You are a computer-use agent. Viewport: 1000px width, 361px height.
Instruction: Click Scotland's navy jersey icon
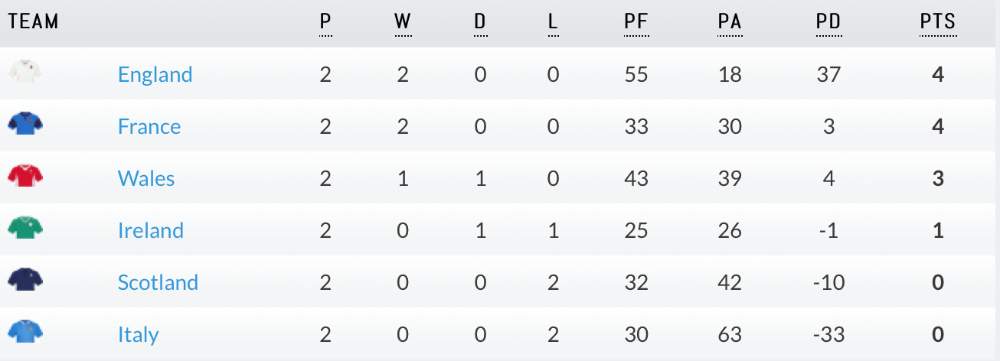click(26, 279)
